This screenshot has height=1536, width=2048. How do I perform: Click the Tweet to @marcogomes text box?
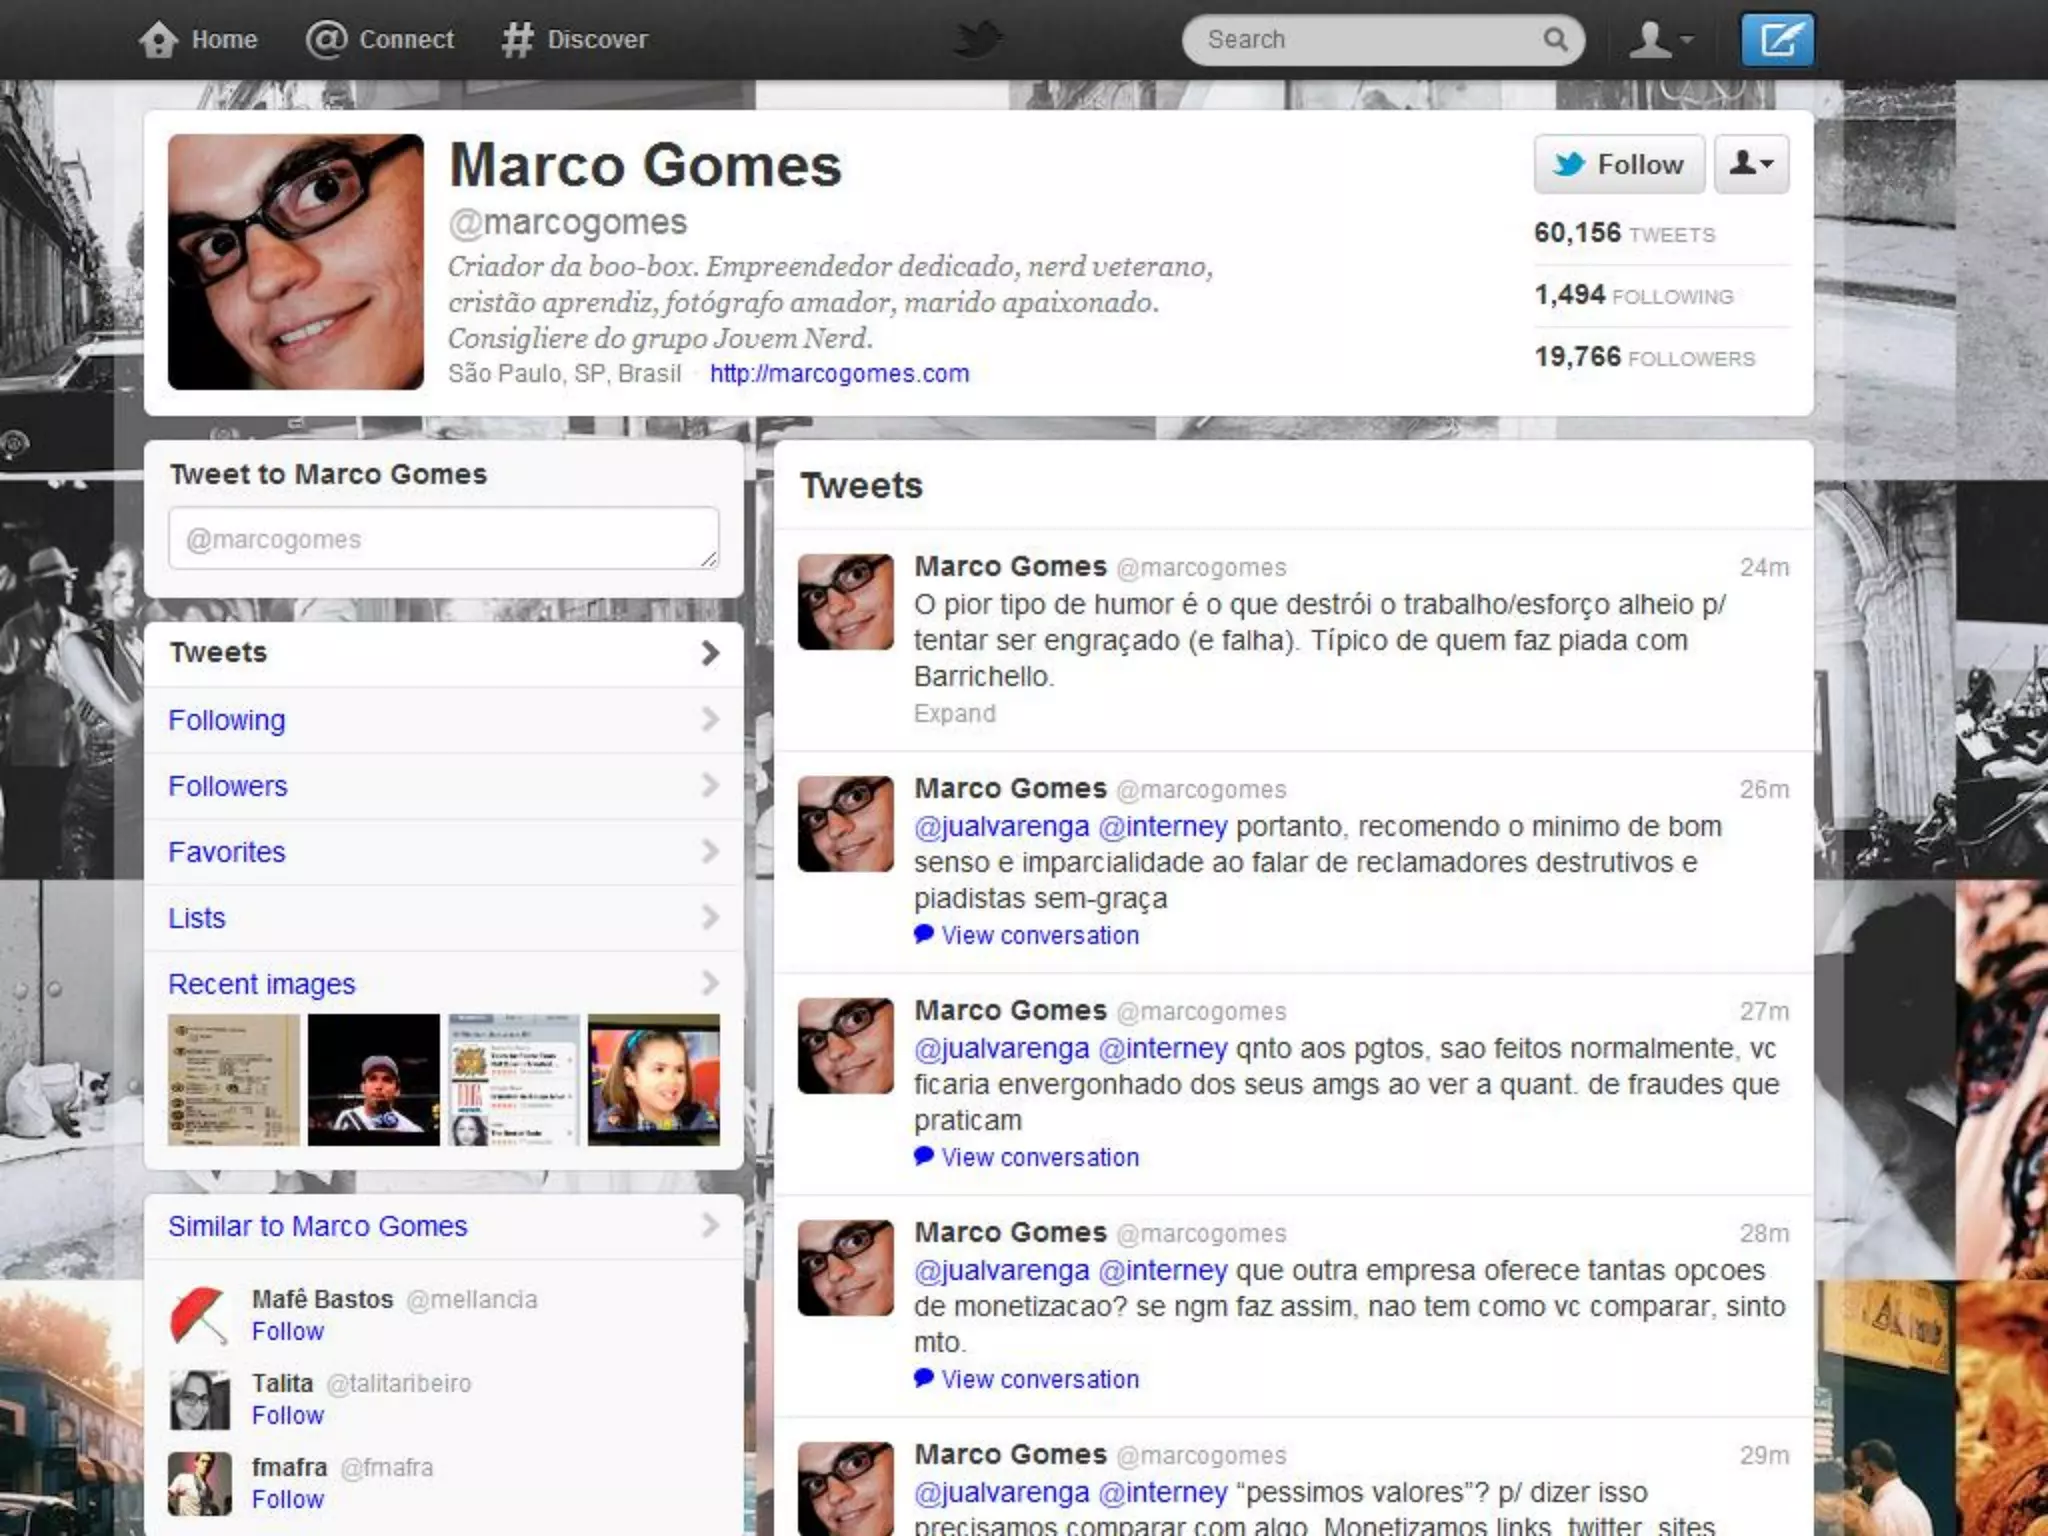click(443, 539)
